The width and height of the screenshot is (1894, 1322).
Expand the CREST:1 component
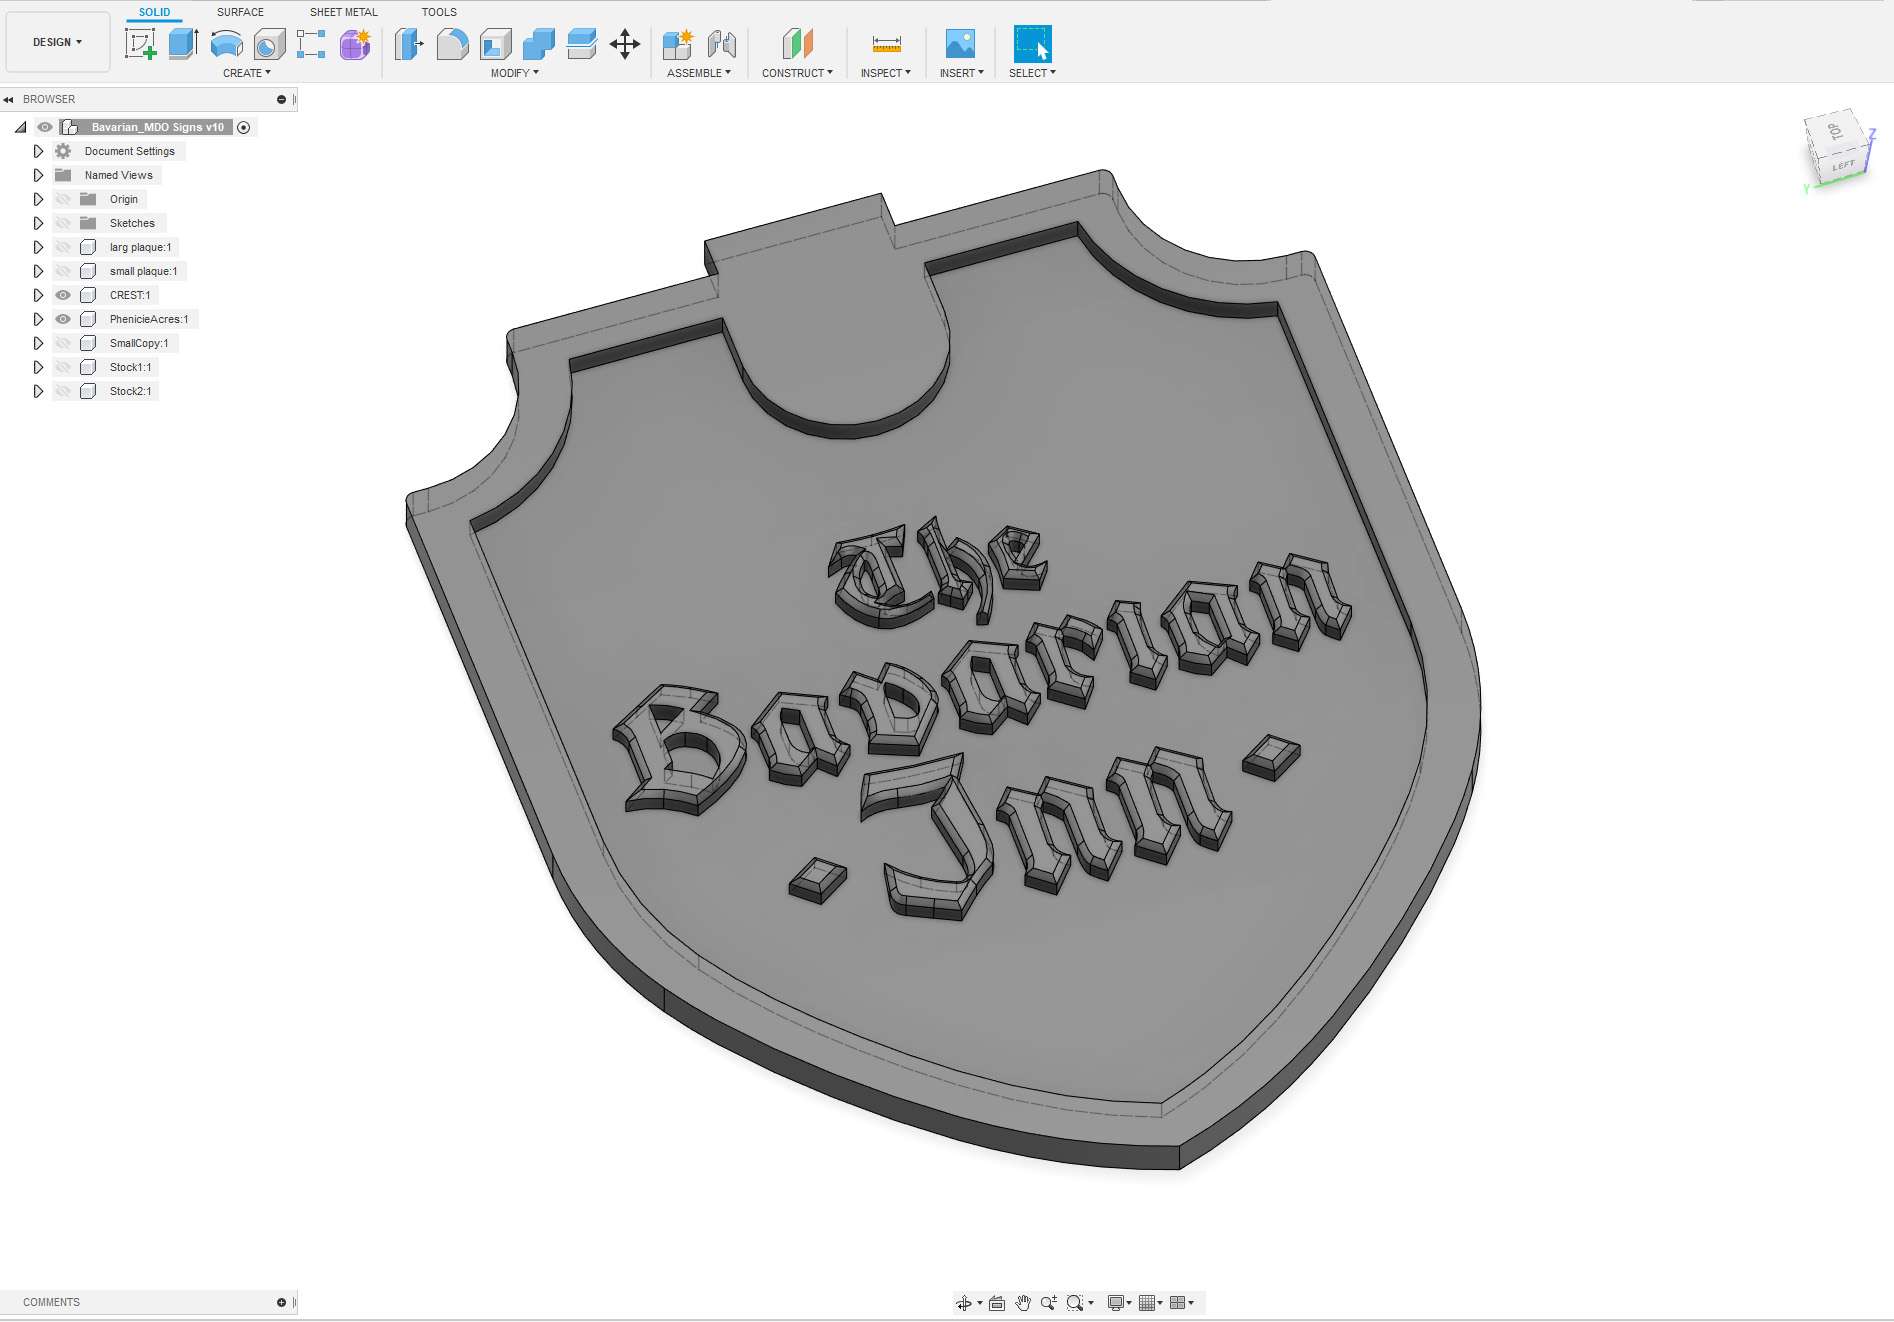click(38, 295)
